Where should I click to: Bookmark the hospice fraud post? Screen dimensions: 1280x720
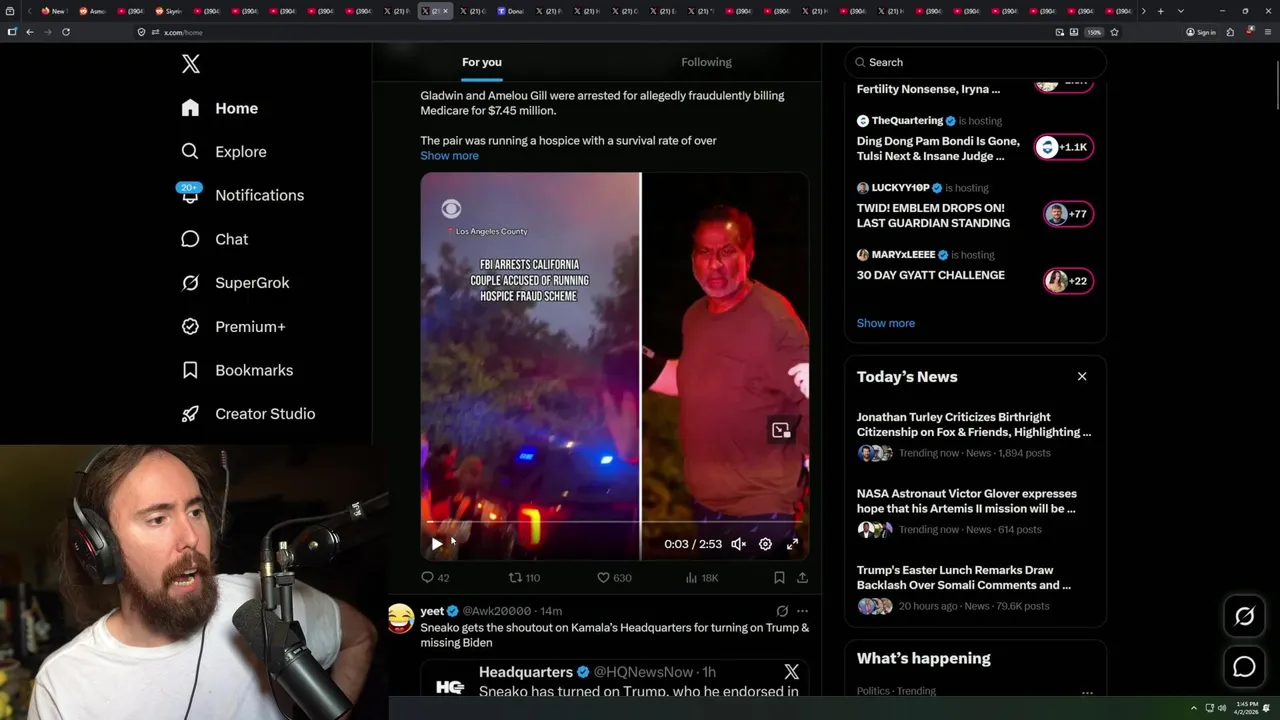779,577
